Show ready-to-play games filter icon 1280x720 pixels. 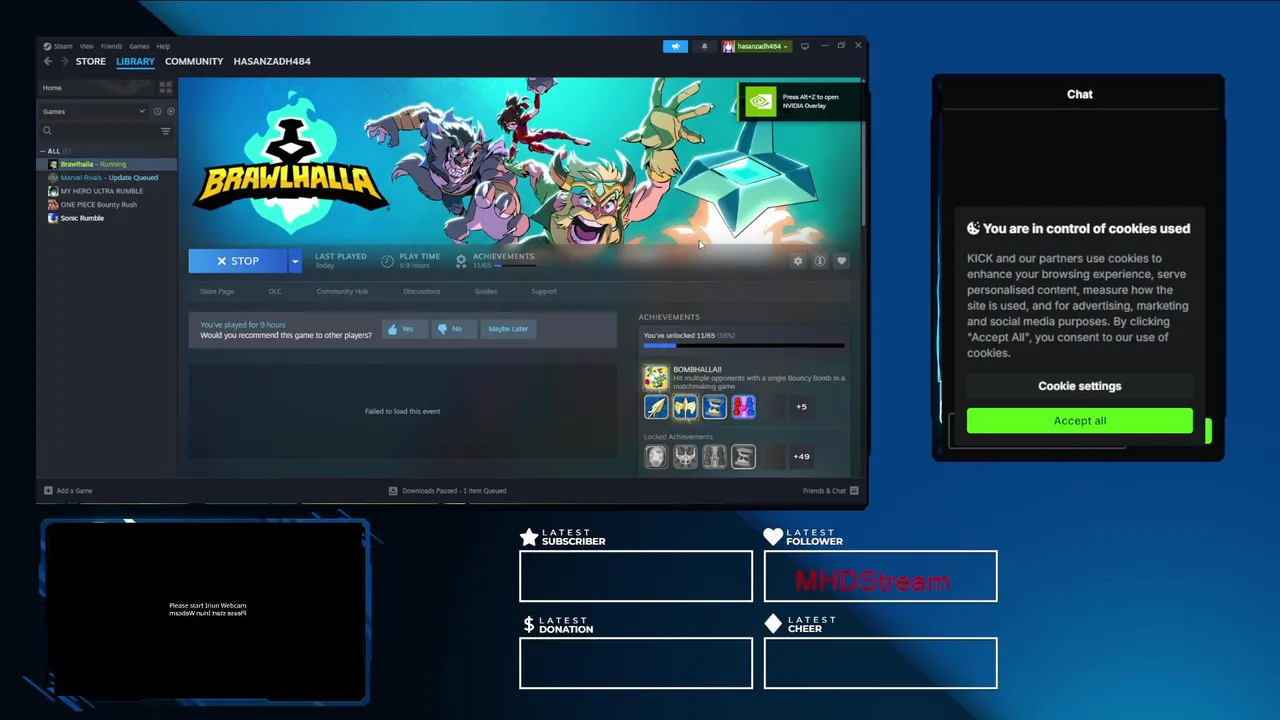(x=170, y=111)
